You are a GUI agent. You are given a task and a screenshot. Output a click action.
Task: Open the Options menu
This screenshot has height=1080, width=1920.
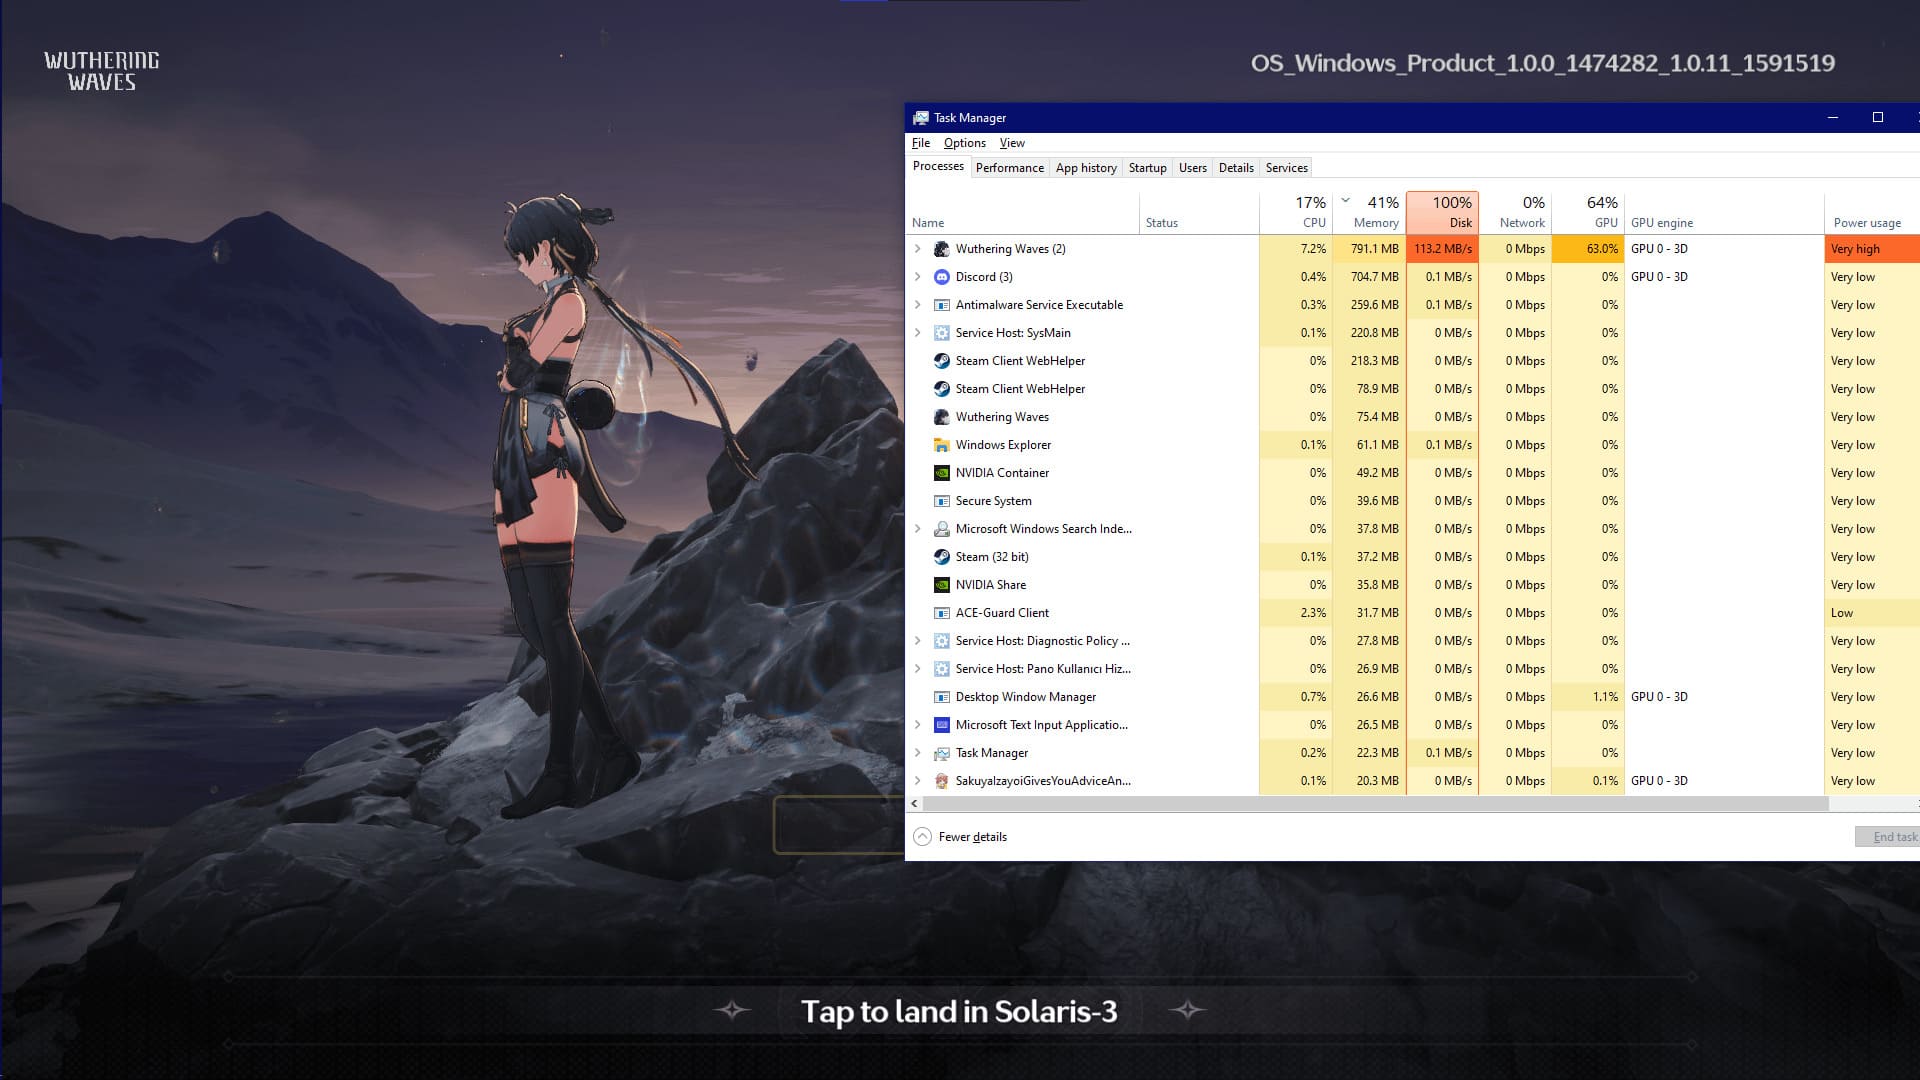coord(965,143)
